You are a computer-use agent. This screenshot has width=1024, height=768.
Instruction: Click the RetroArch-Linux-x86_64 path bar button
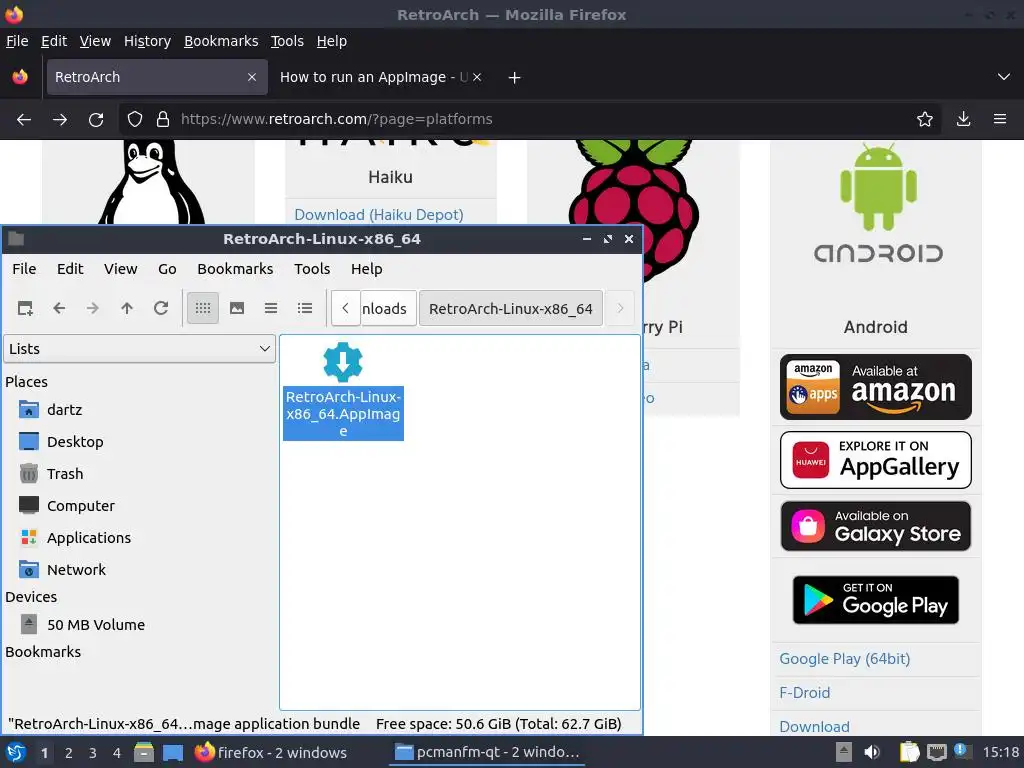[511, 308]
